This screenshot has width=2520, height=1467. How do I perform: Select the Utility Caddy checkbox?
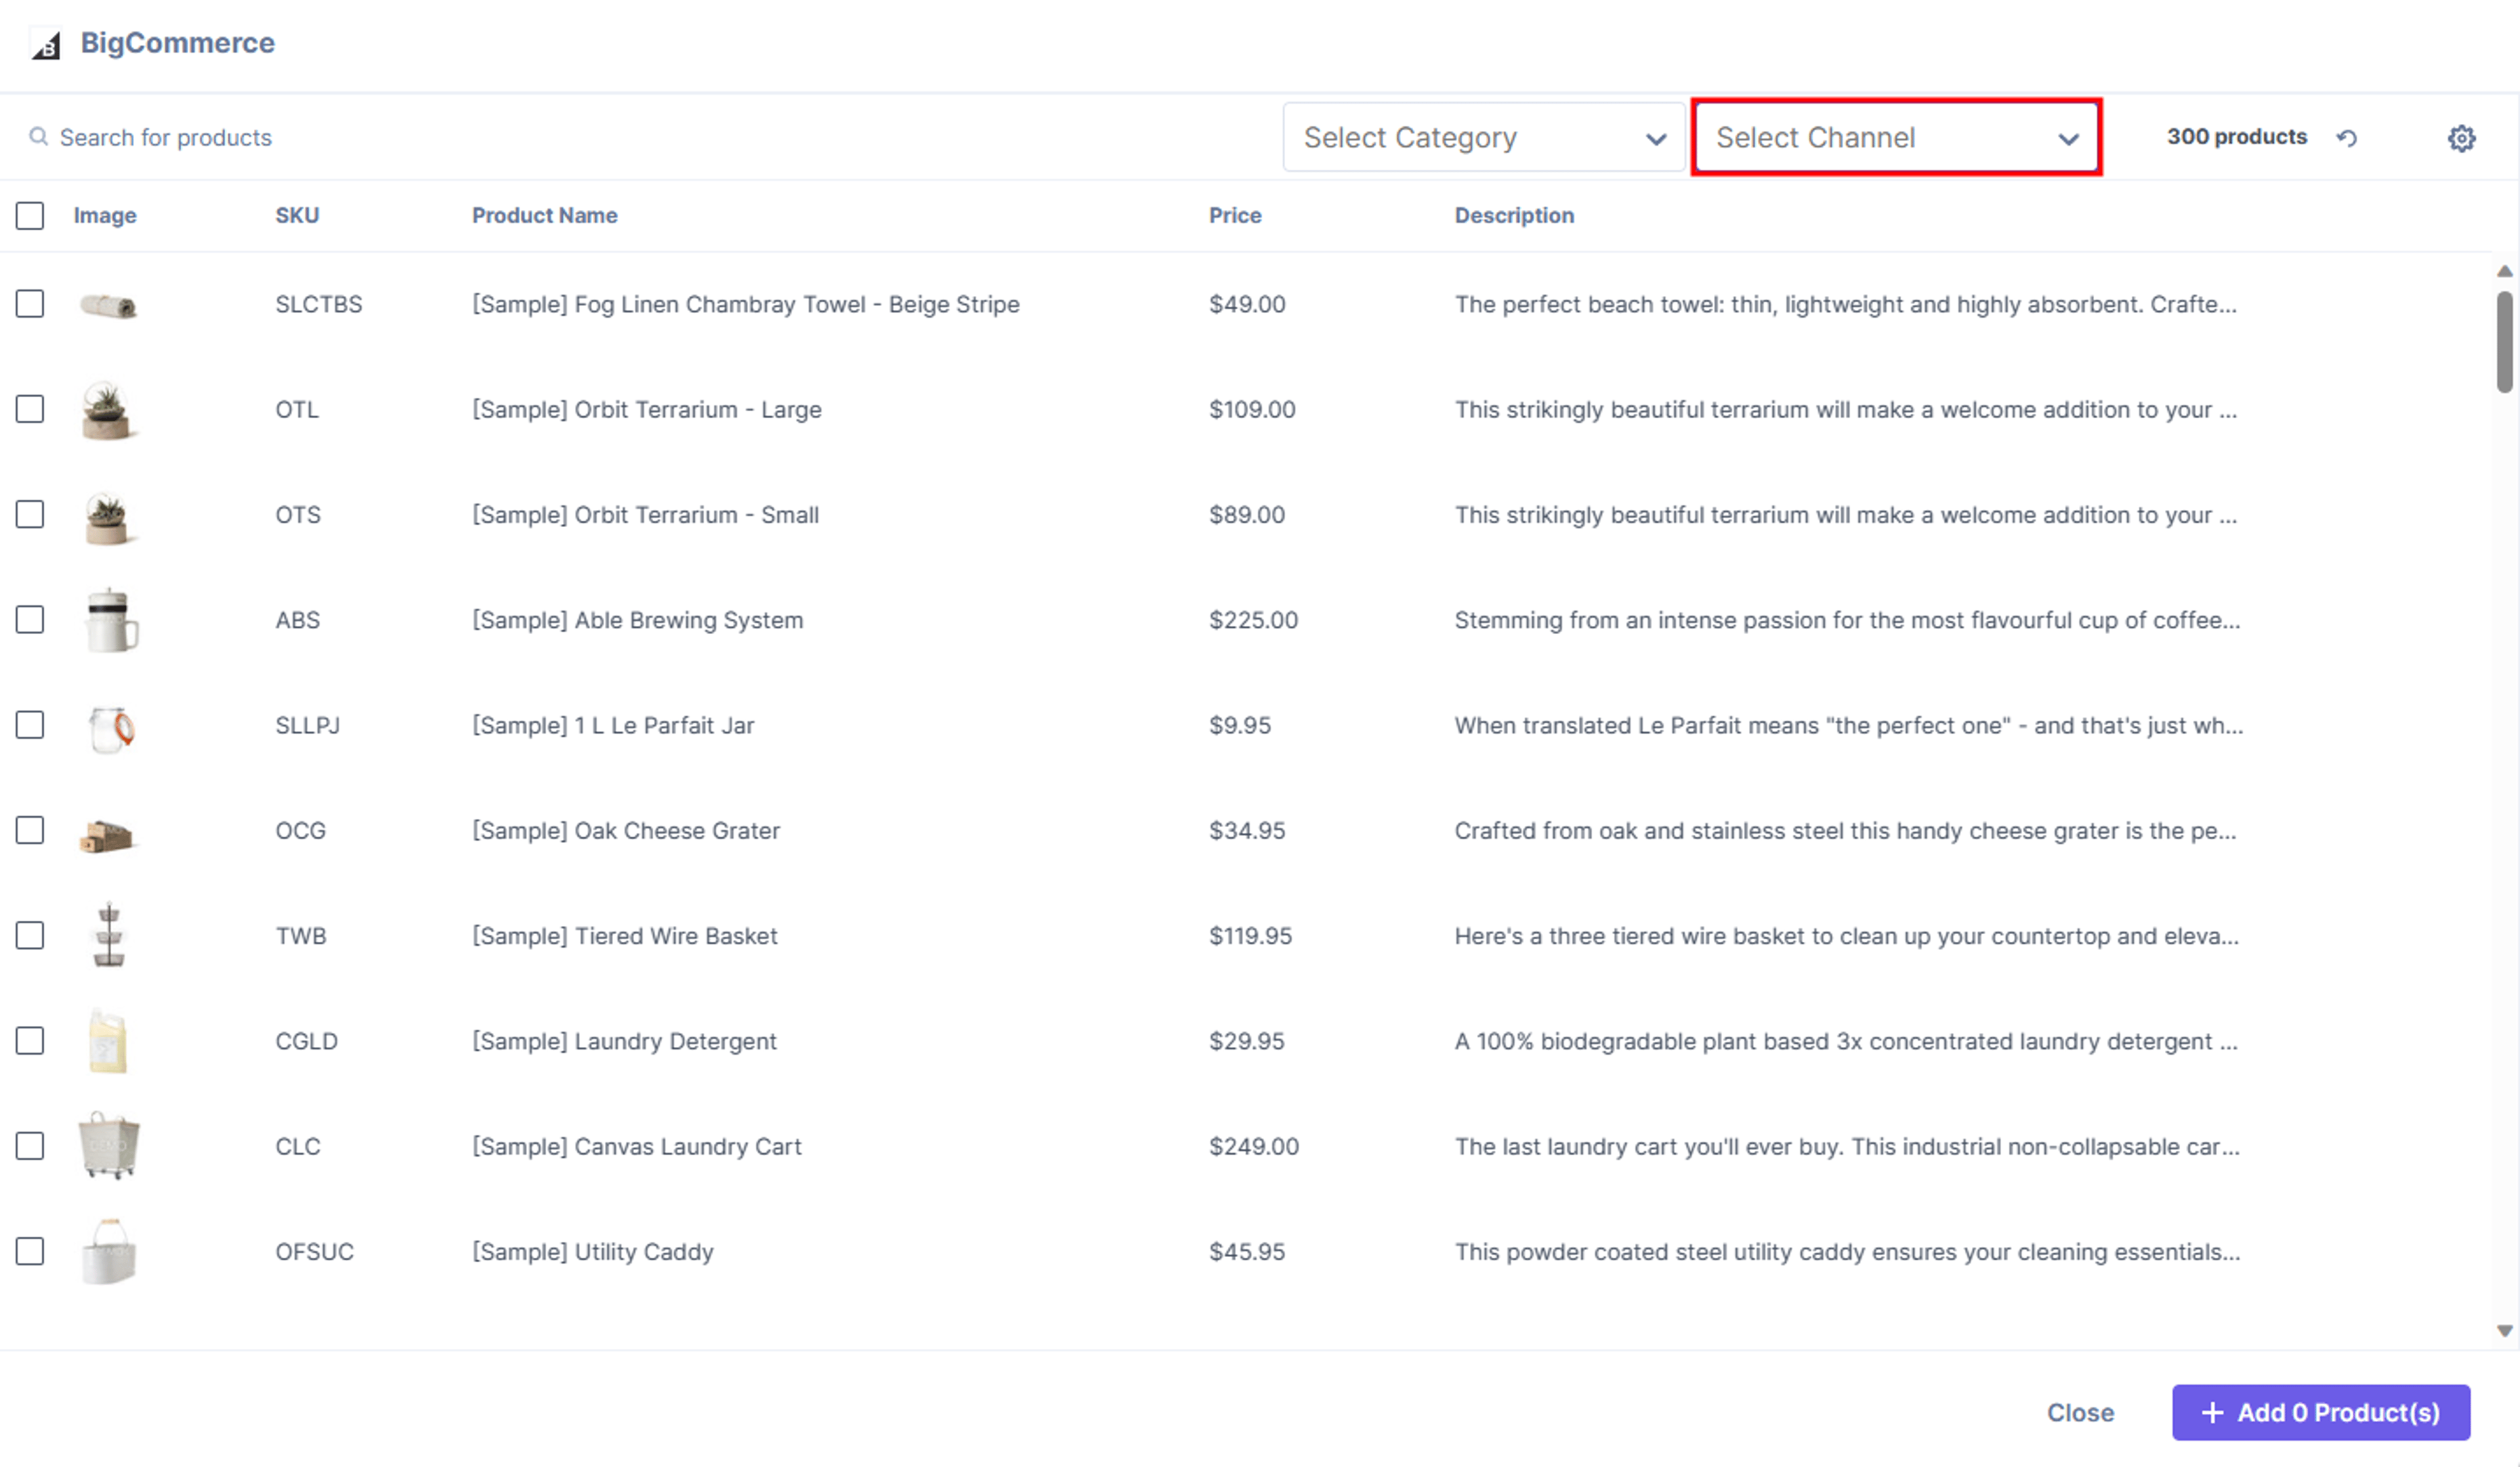pyautogui.click(x=30, y=1251)
